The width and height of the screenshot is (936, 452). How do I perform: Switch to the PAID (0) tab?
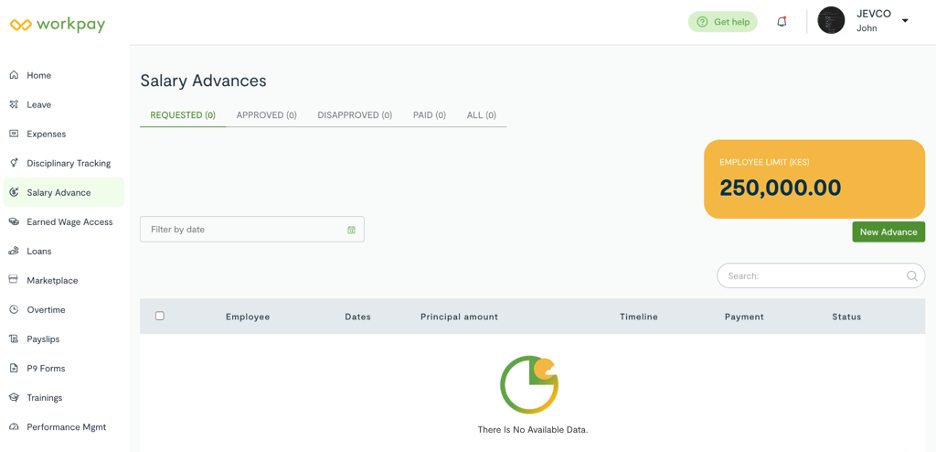(429, 115)
